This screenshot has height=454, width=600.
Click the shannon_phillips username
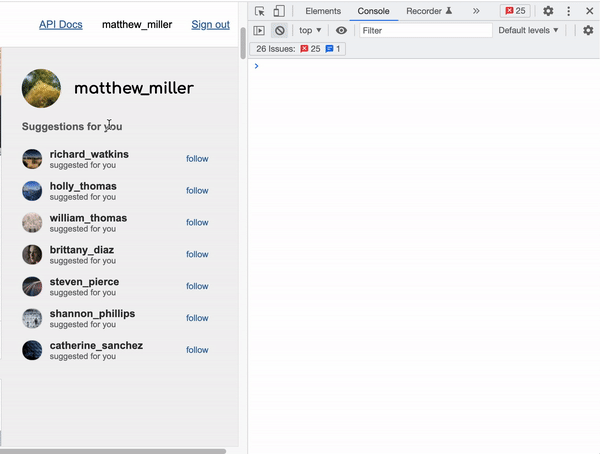[x=92, y=314]
